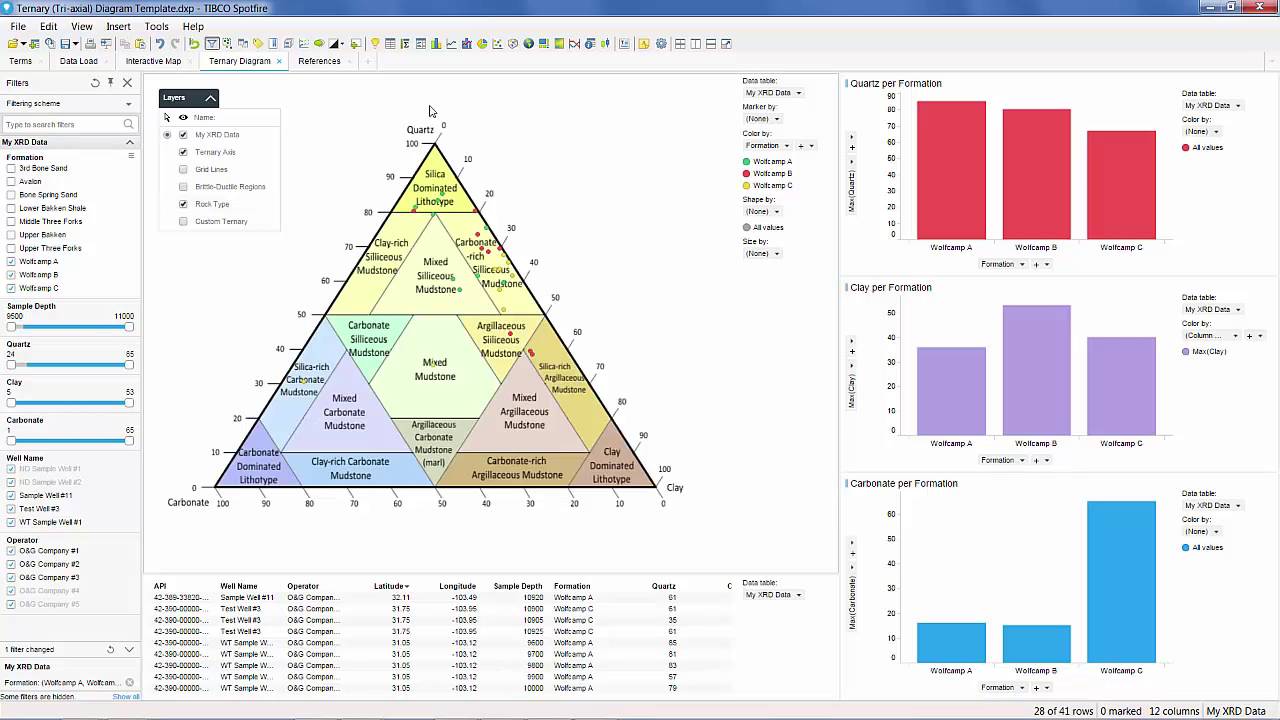Click the Redo arrow in toolbar
The height and width of the screenshot is (720, 1280).
(x=175, y=44)
